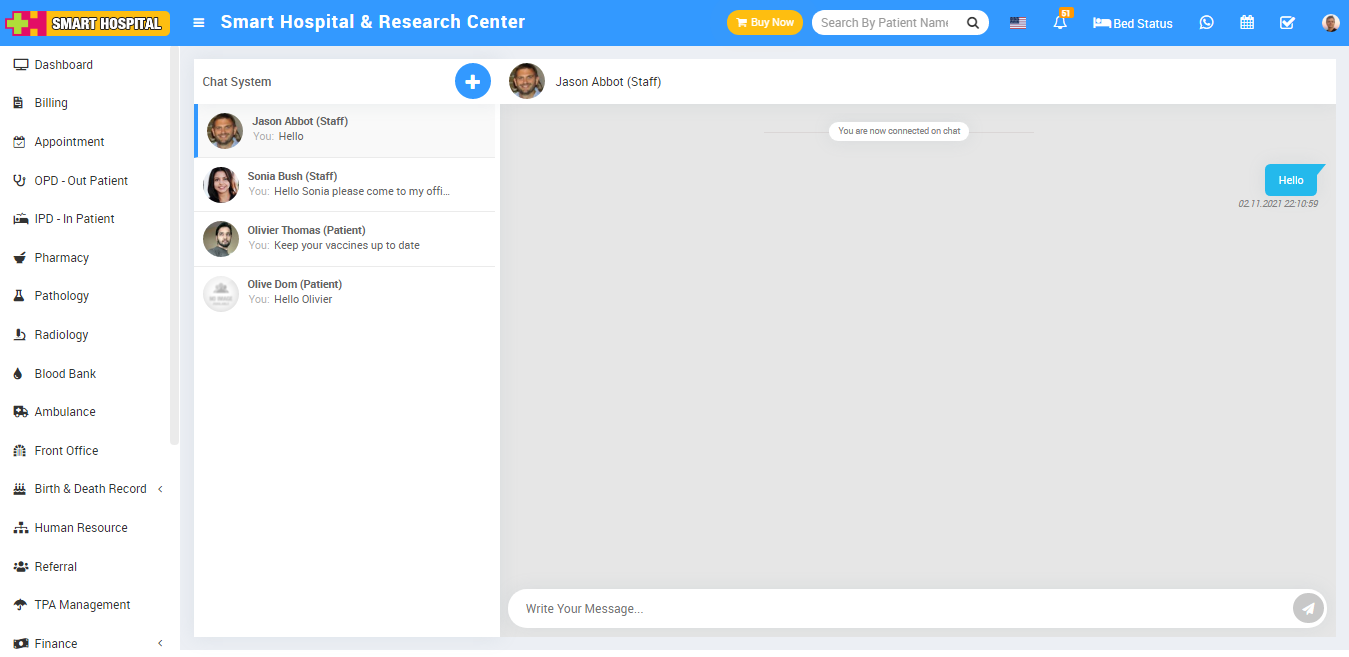Viewport: 1349px width, 657px height.
Task: Open the user profile avatar in header
Action: tap(1330, 23)
